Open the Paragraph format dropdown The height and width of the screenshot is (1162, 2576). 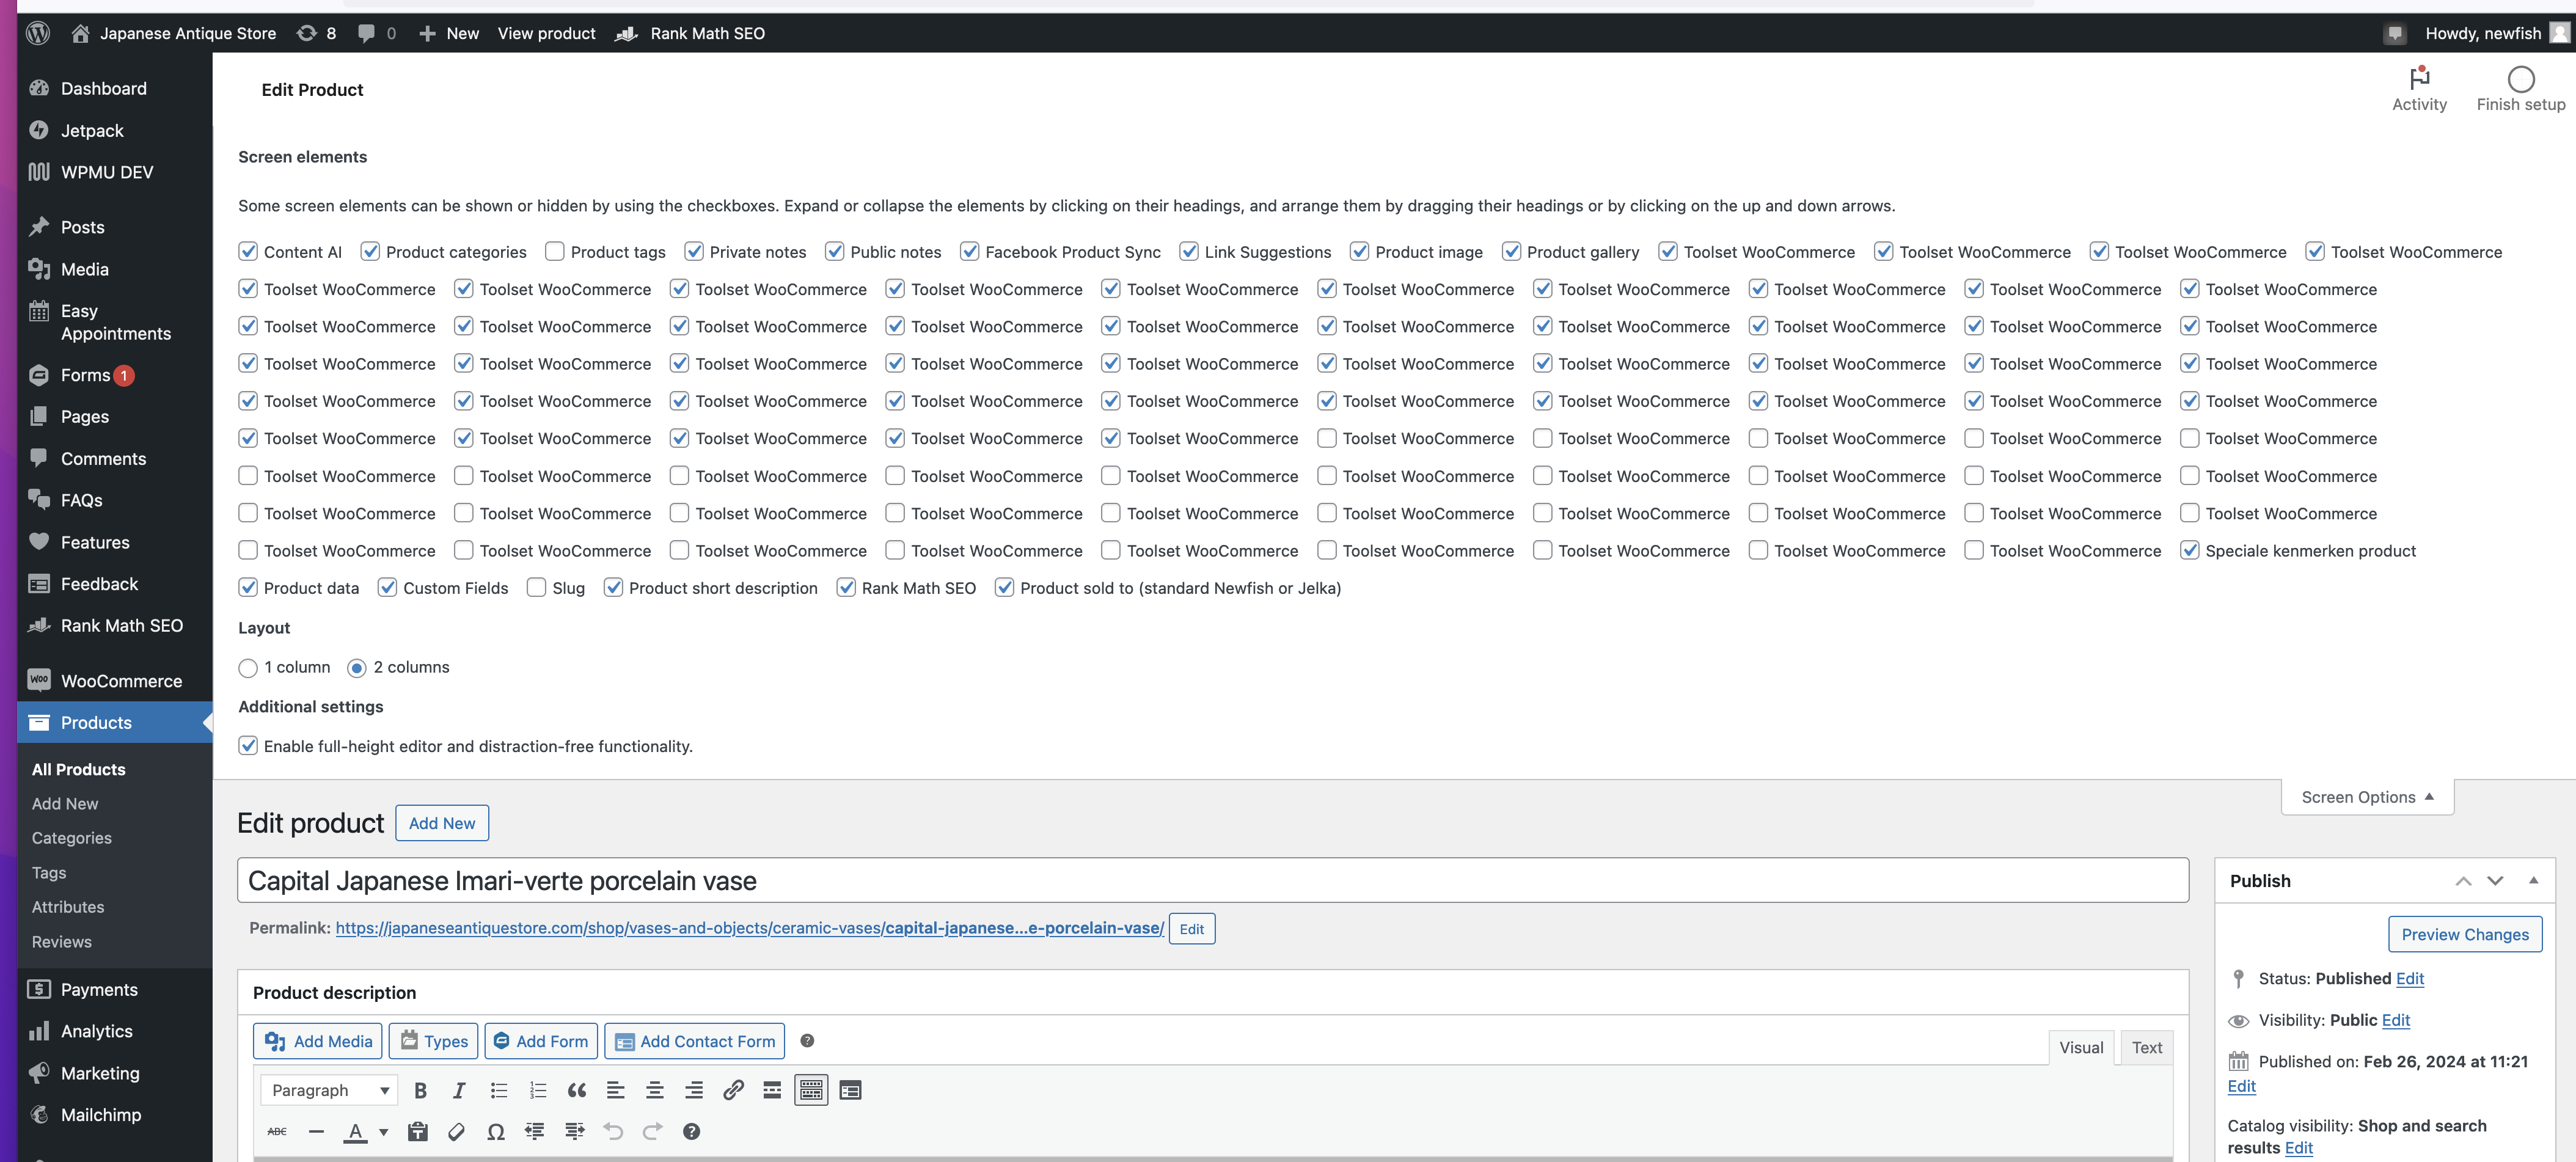(x=329, y=1090)
